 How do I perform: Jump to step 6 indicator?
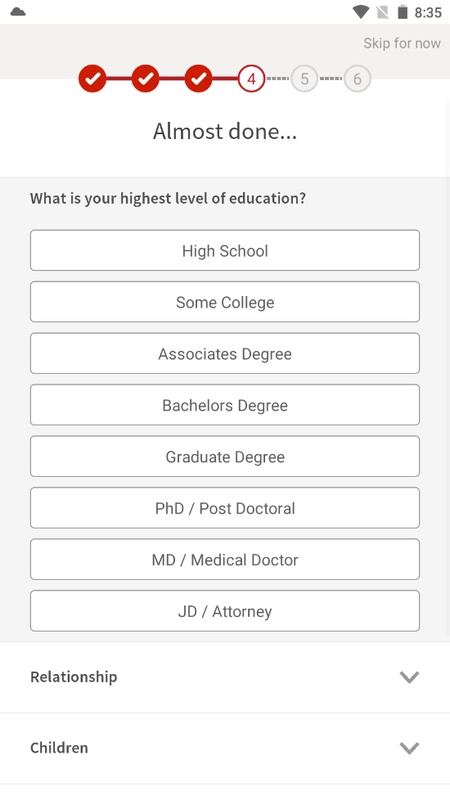357,79
